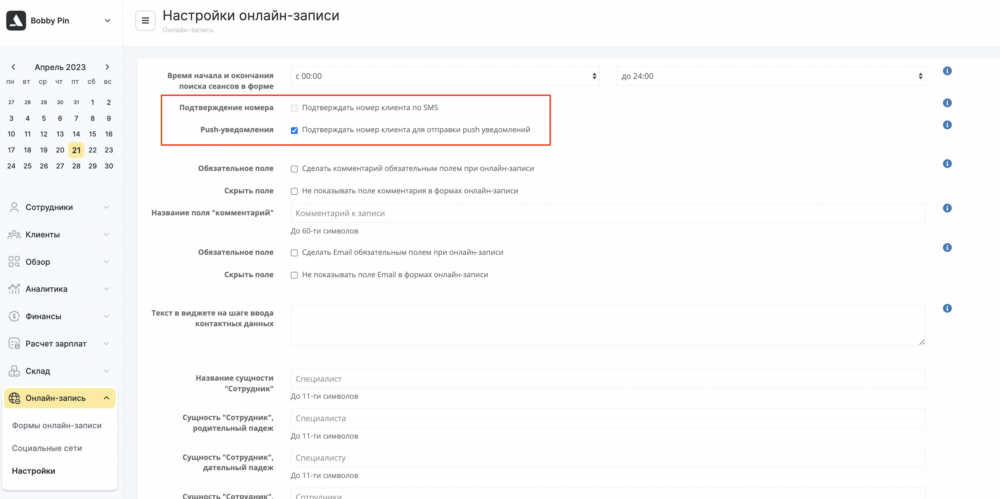
Task: Select April 21 in the calendar
Action: (x=76, y=150)
